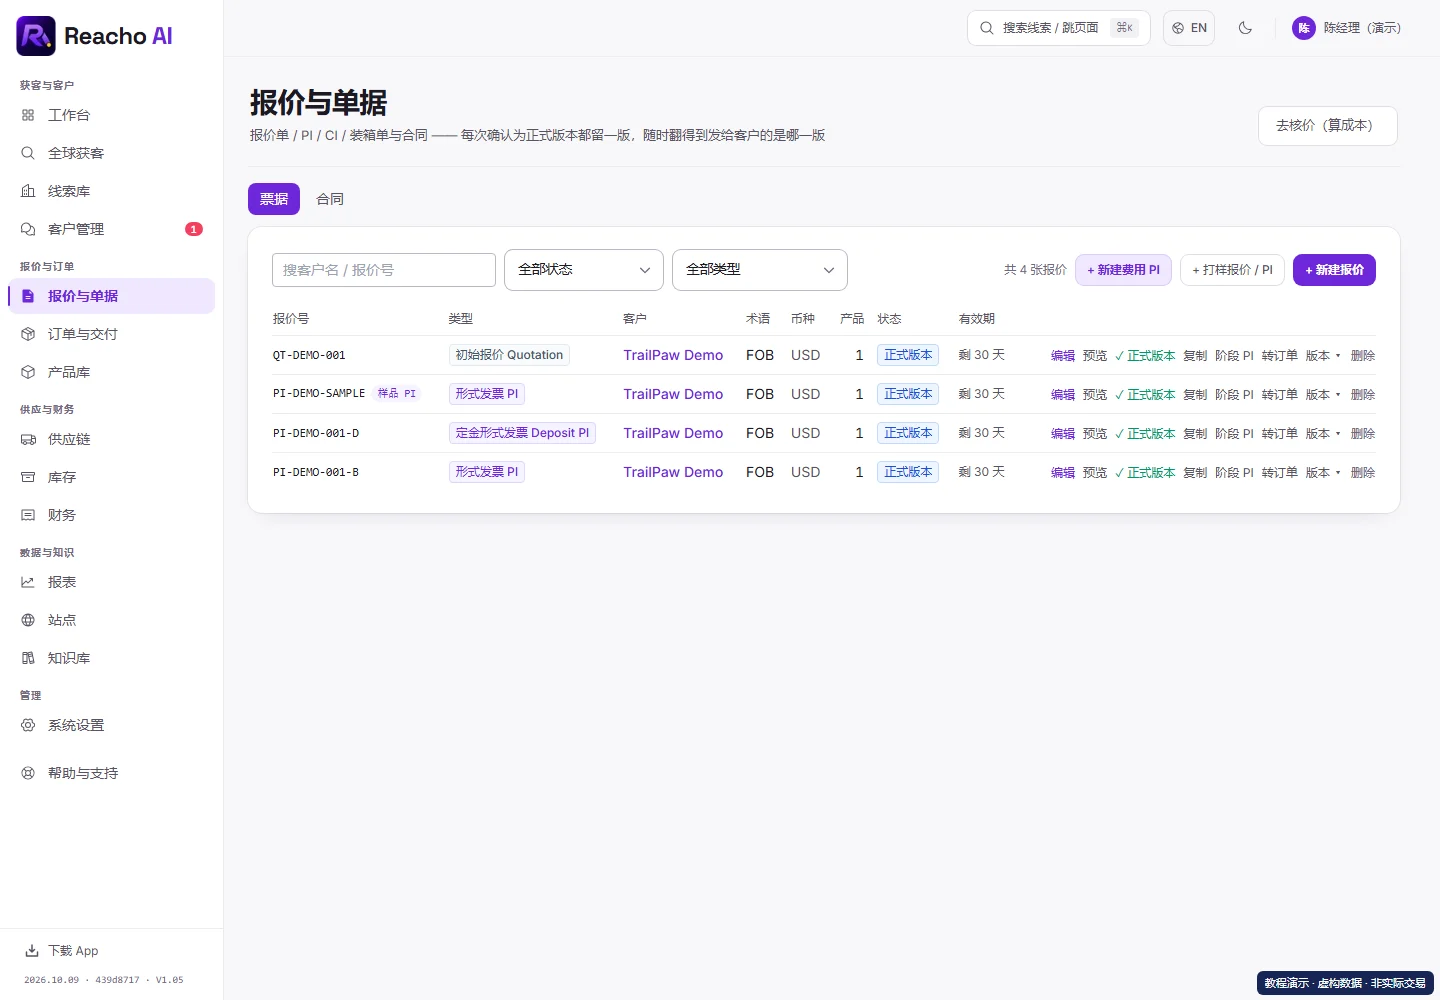Open user menu 陈经理 (演示)
This screenshot has width=1440, height=1000.
(x=1346, y=28)
